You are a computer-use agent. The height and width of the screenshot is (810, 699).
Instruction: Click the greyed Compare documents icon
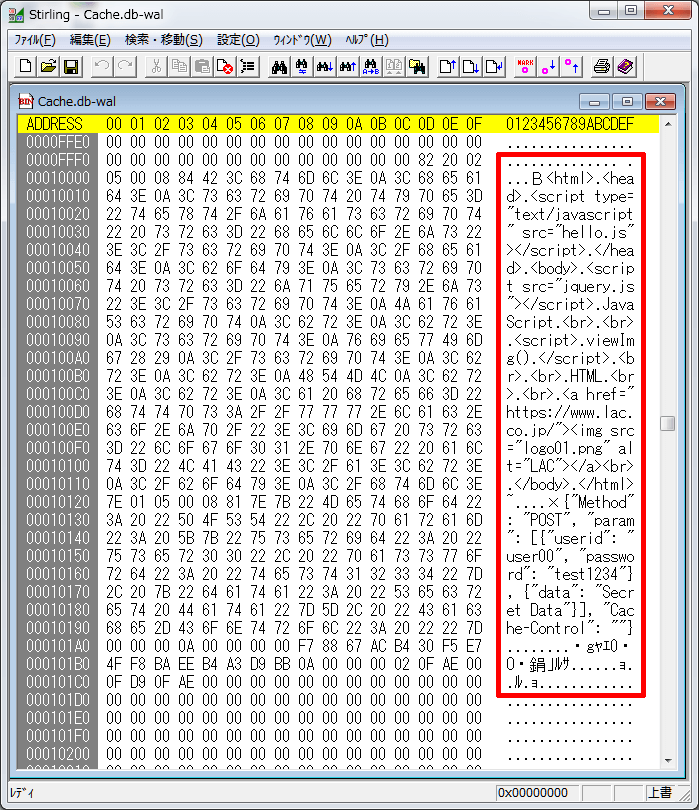pos(394,67)
